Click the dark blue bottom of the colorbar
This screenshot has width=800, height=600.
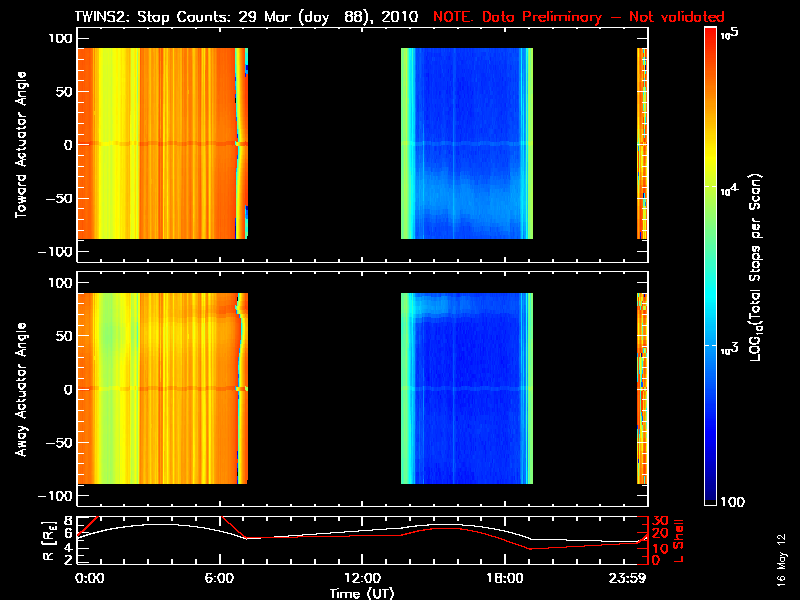coord(711,498)
